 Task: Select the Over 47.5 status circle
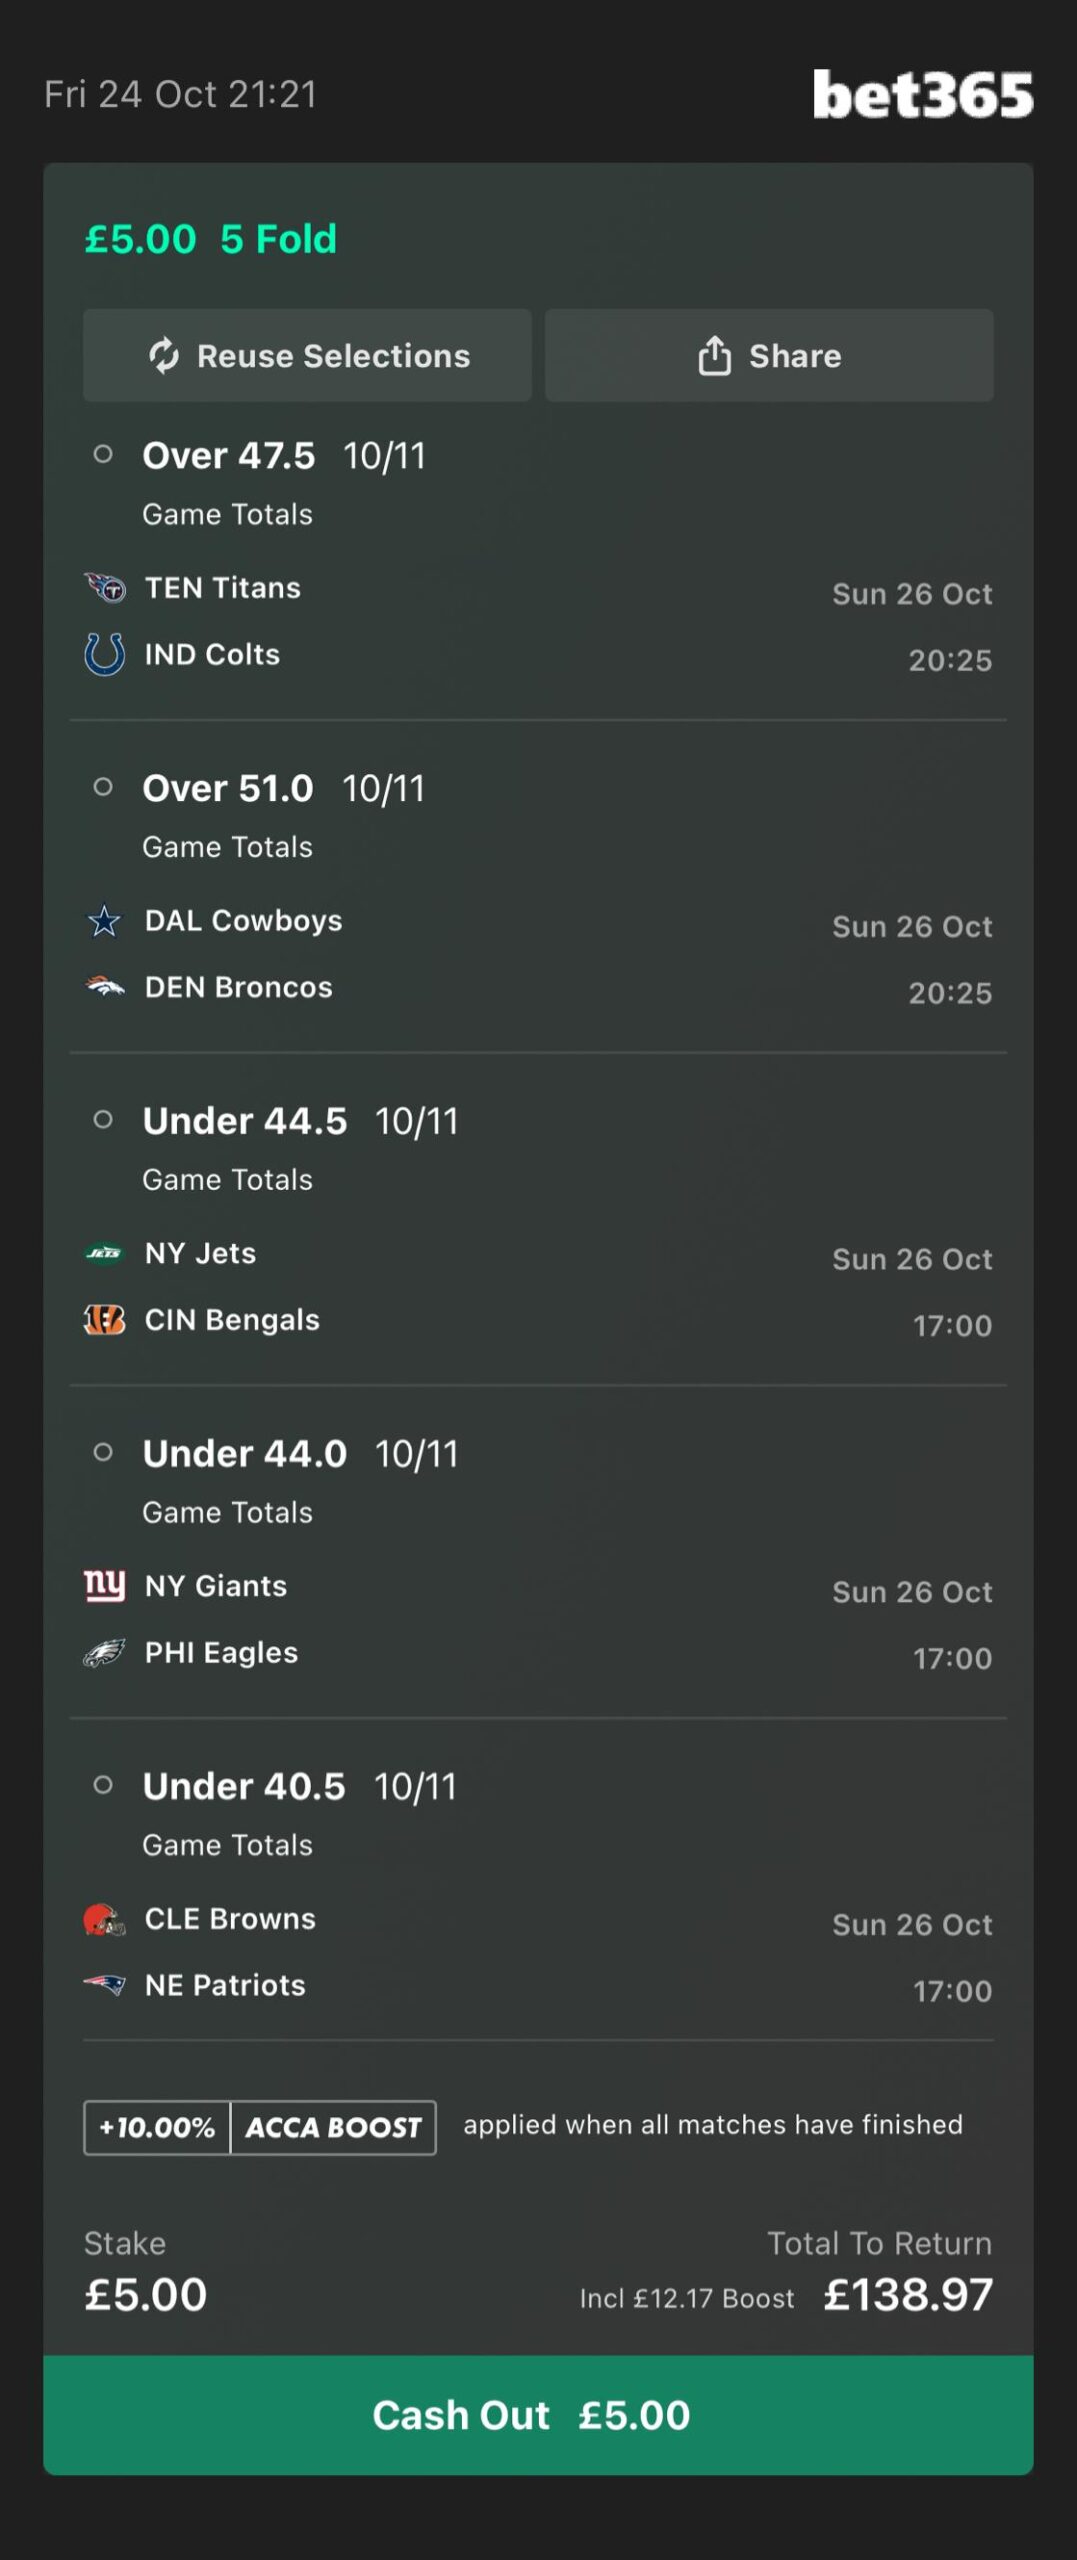click(x=103, y=455)
